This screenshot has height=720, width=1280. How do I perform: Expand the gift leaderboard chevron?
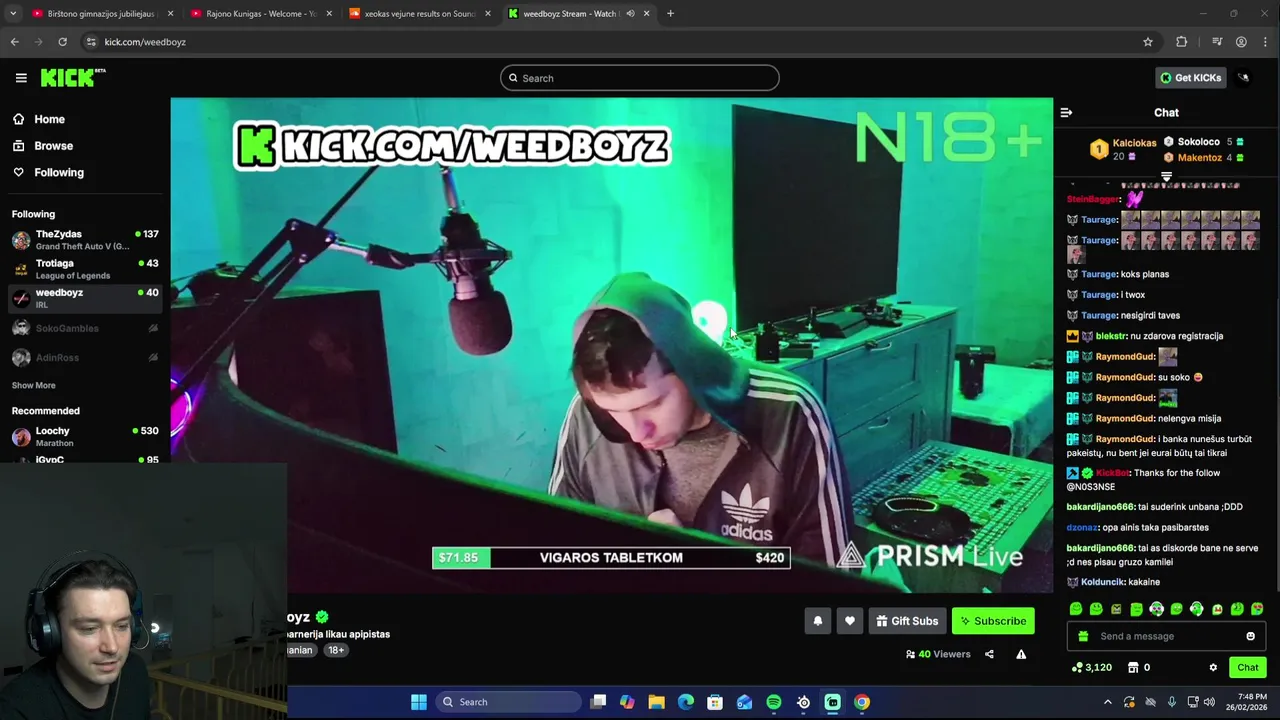click(x=1166, y=177)
